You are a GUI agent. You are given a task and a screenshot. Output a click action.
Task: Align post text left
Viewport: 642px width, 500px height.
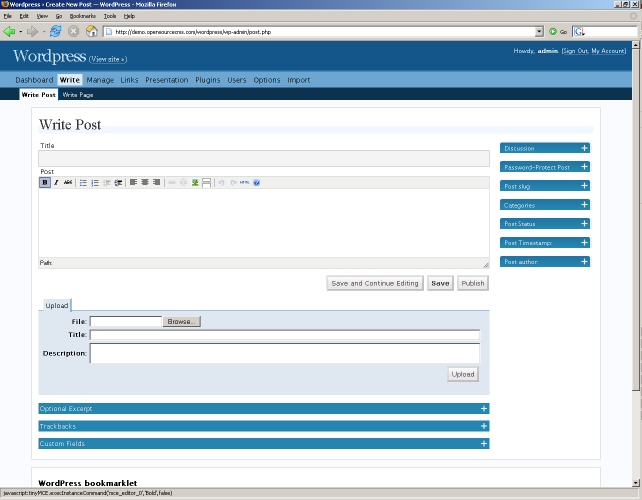click(133, 182)
